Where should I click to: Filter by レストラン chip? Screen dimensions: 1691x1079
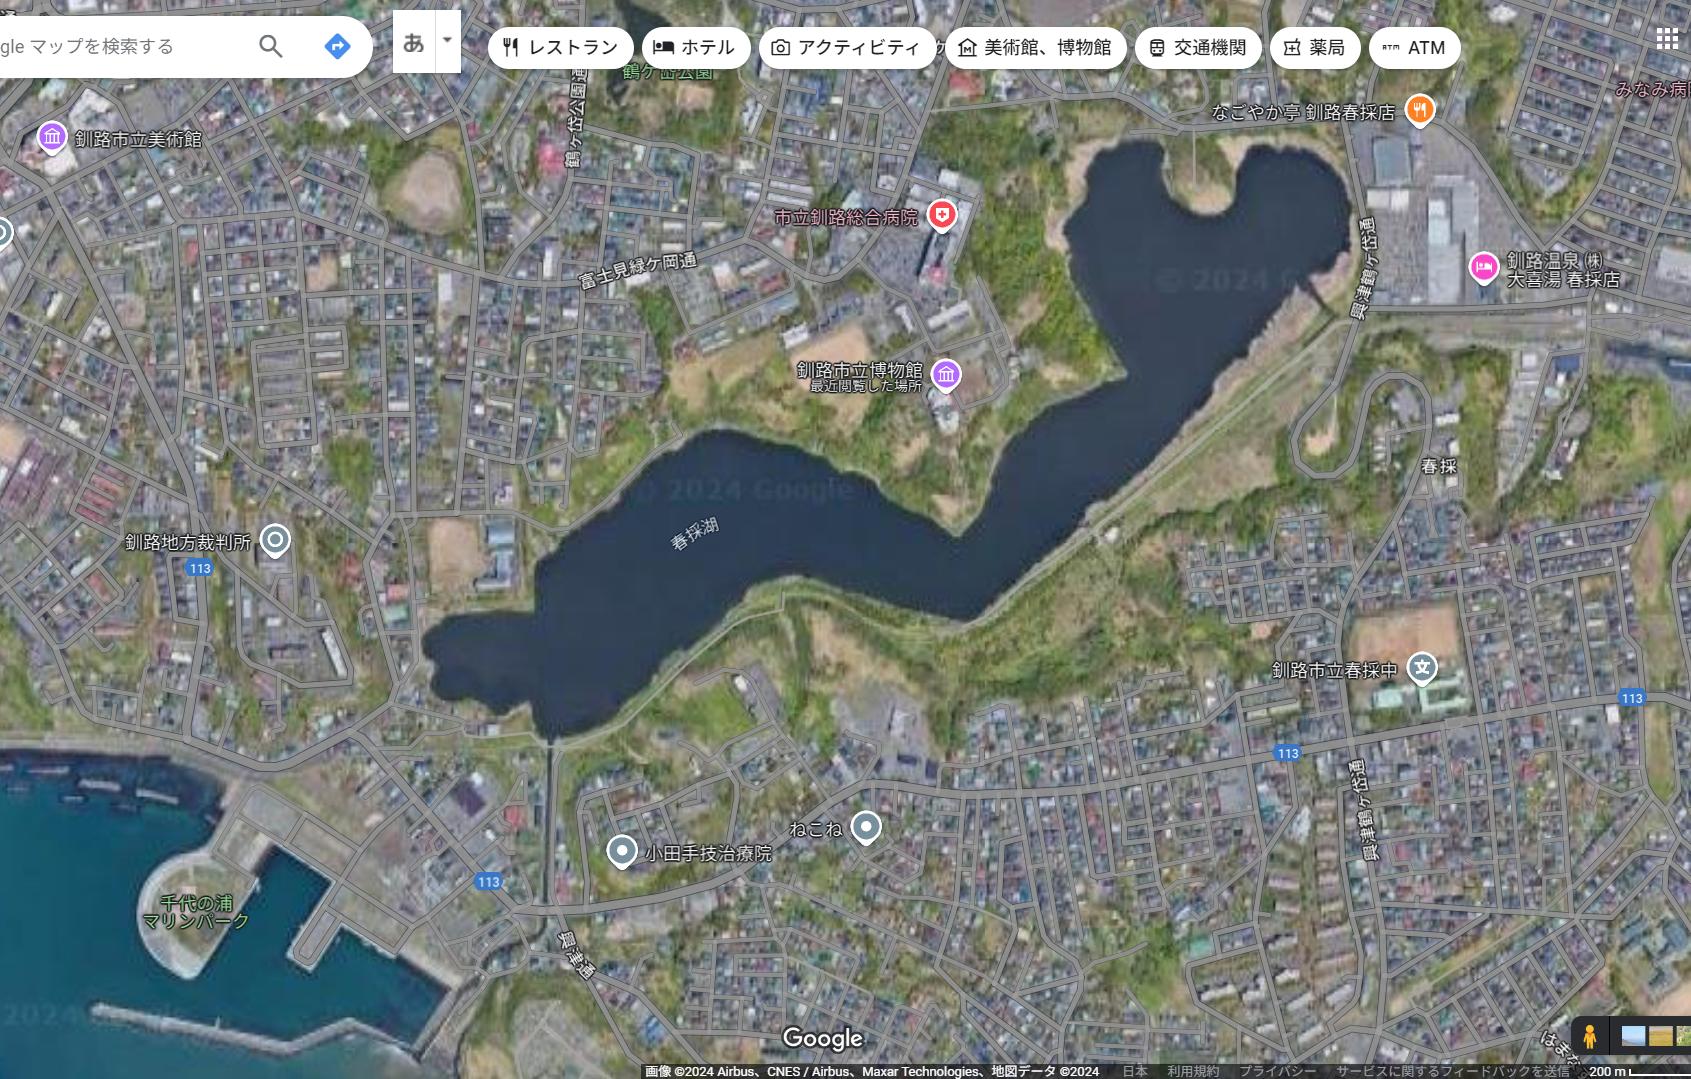[x=560, y=47]
